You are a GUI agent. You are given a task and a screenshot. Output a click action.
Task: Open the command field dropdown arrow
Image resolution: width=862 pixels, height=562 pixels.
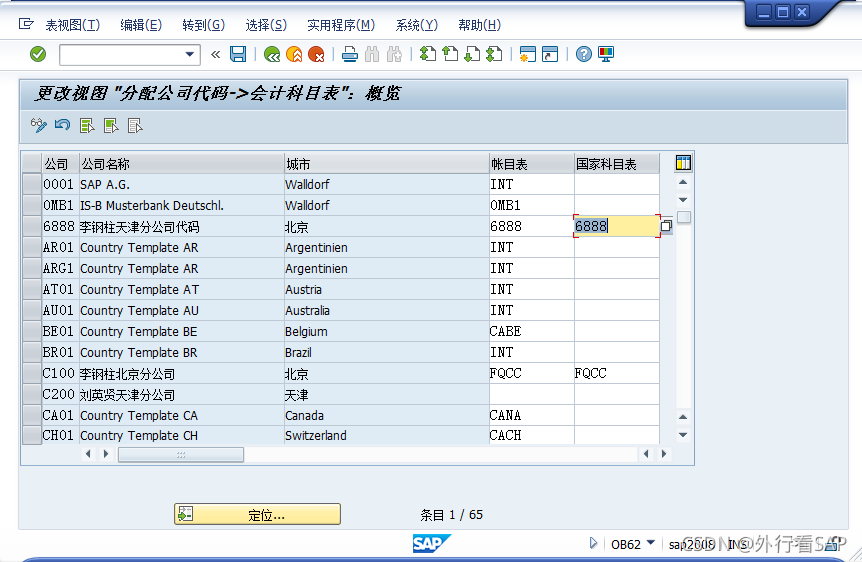coord(189,54)
